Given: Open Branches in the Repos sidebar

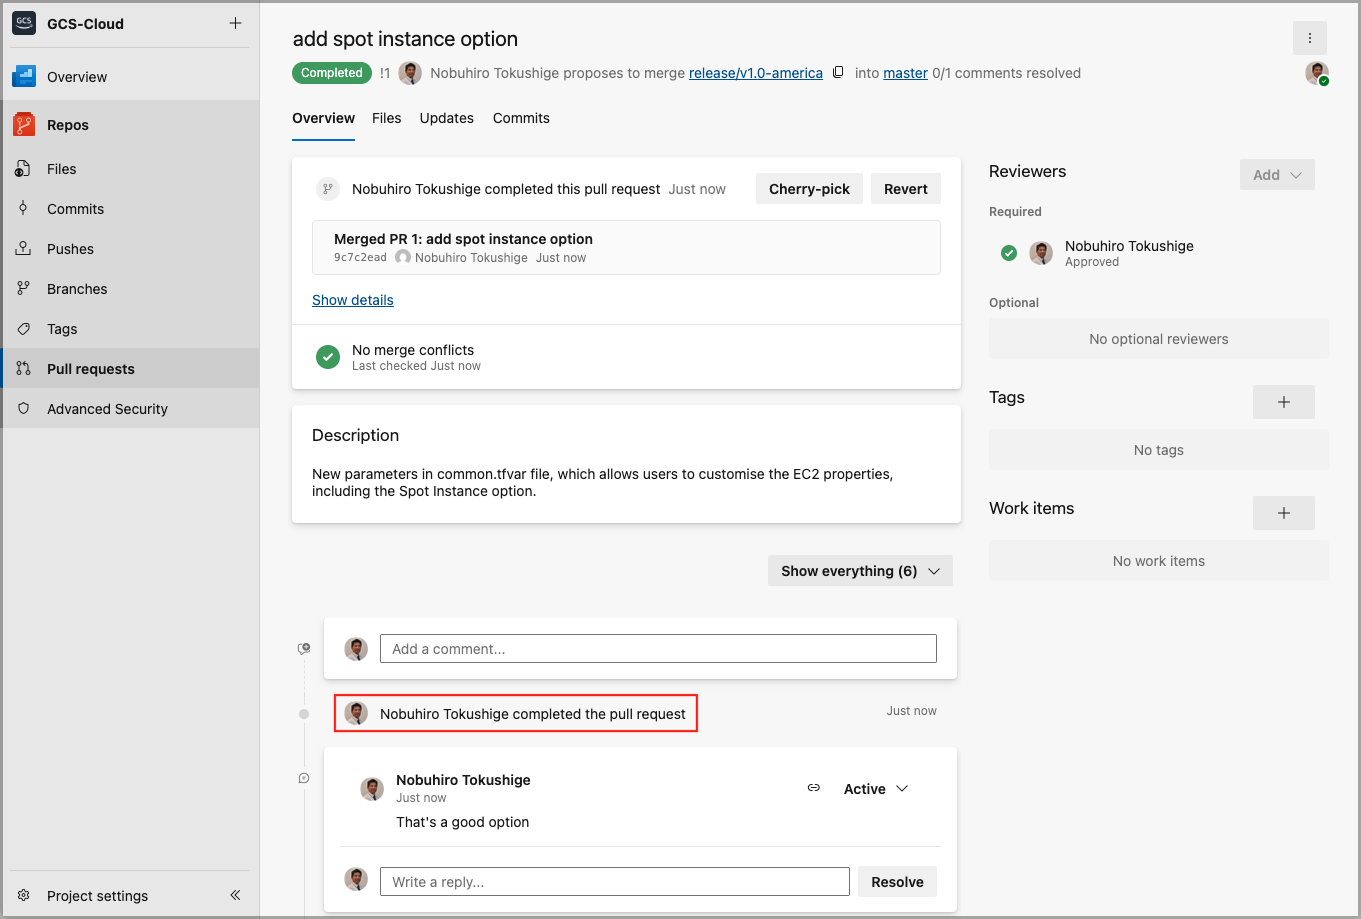Looking at the screenshot, I should (x=77, y=289).
